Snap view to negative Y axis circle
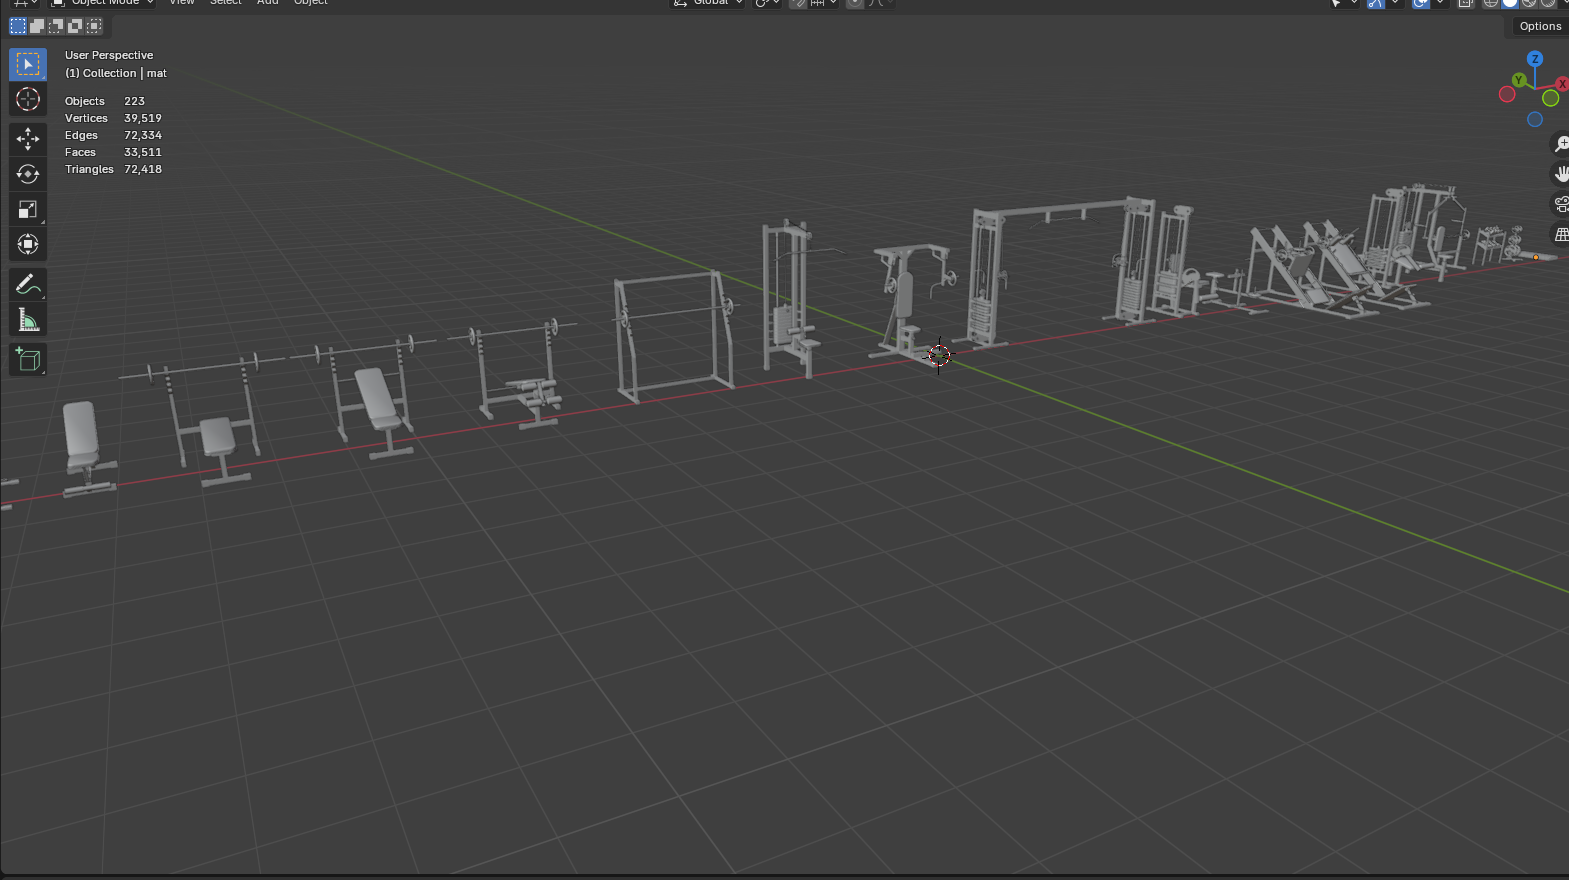Screen dimensions: 1569x880 [x=1551, y=98]
